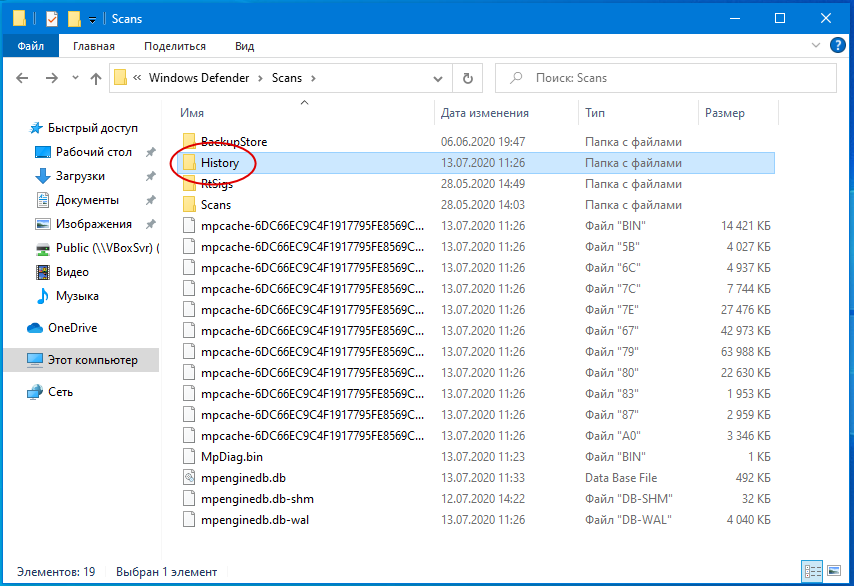Go back with the left arrow button
The width and height of the screenshot is (854, 586).
click(x=22, y=78)
